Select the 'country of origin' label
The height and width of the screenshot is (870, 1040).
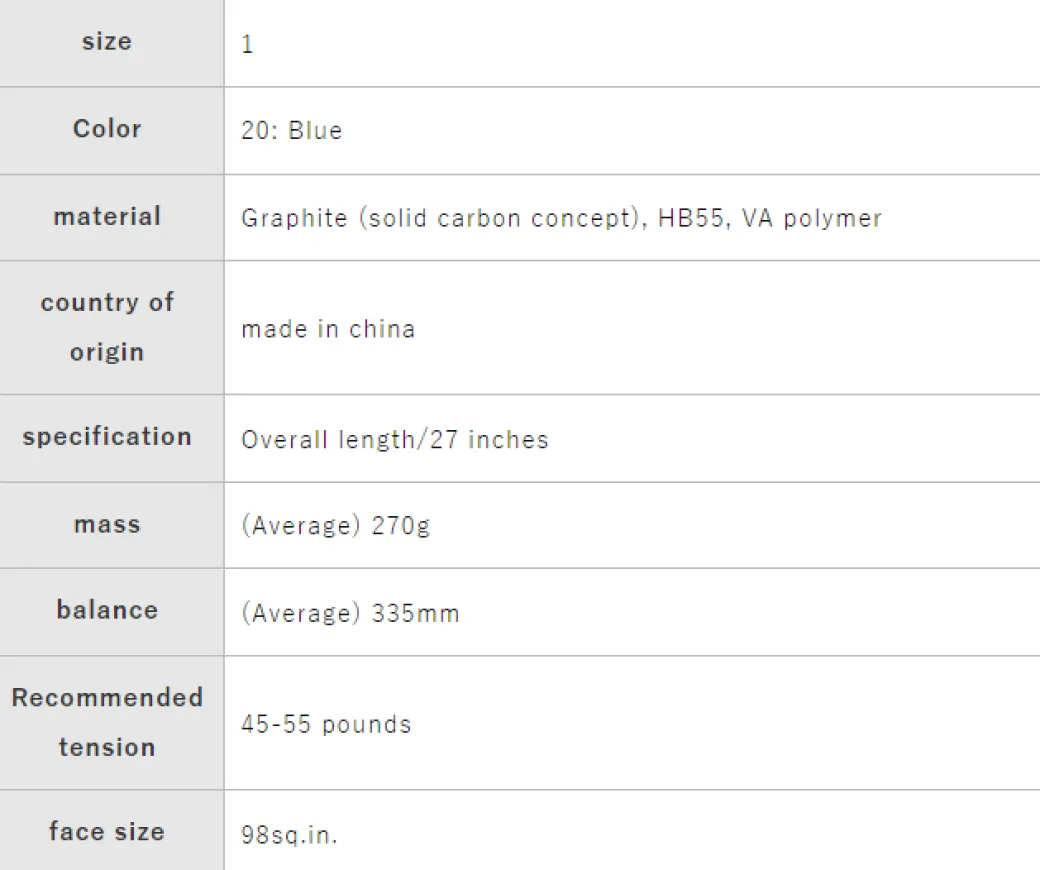107,327
